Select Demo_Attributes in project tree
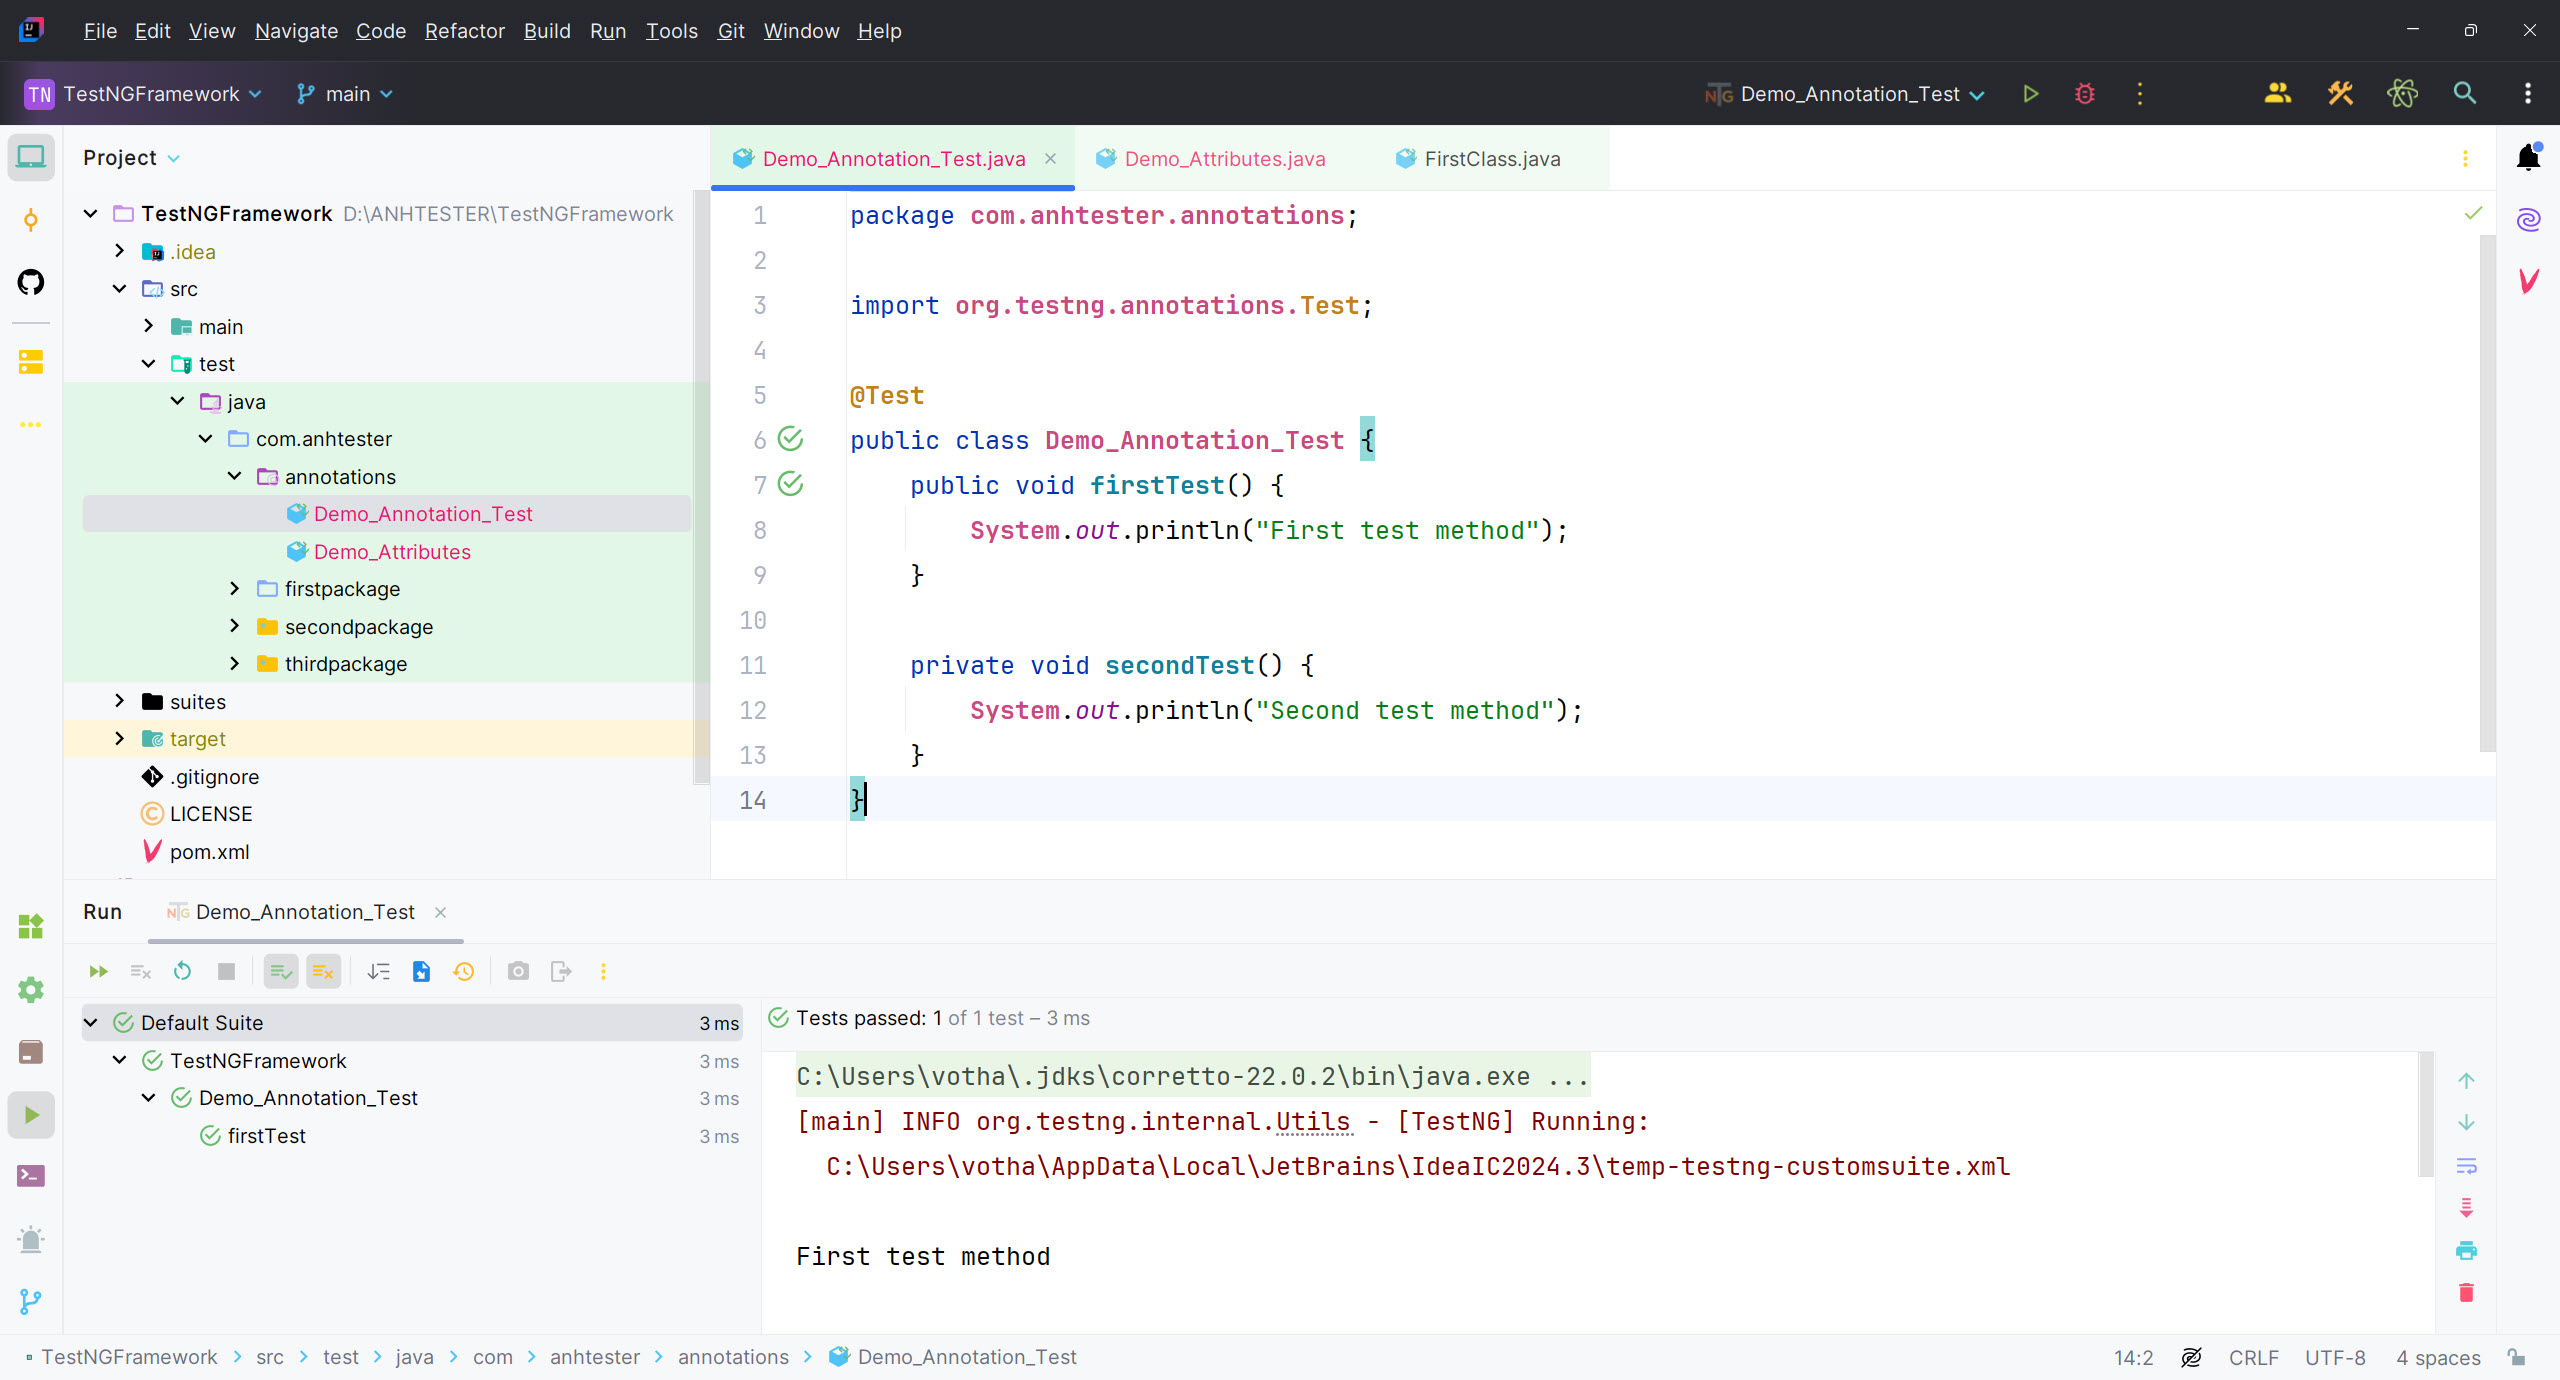Screen dimensions: 2560x1380 point(392,552)
